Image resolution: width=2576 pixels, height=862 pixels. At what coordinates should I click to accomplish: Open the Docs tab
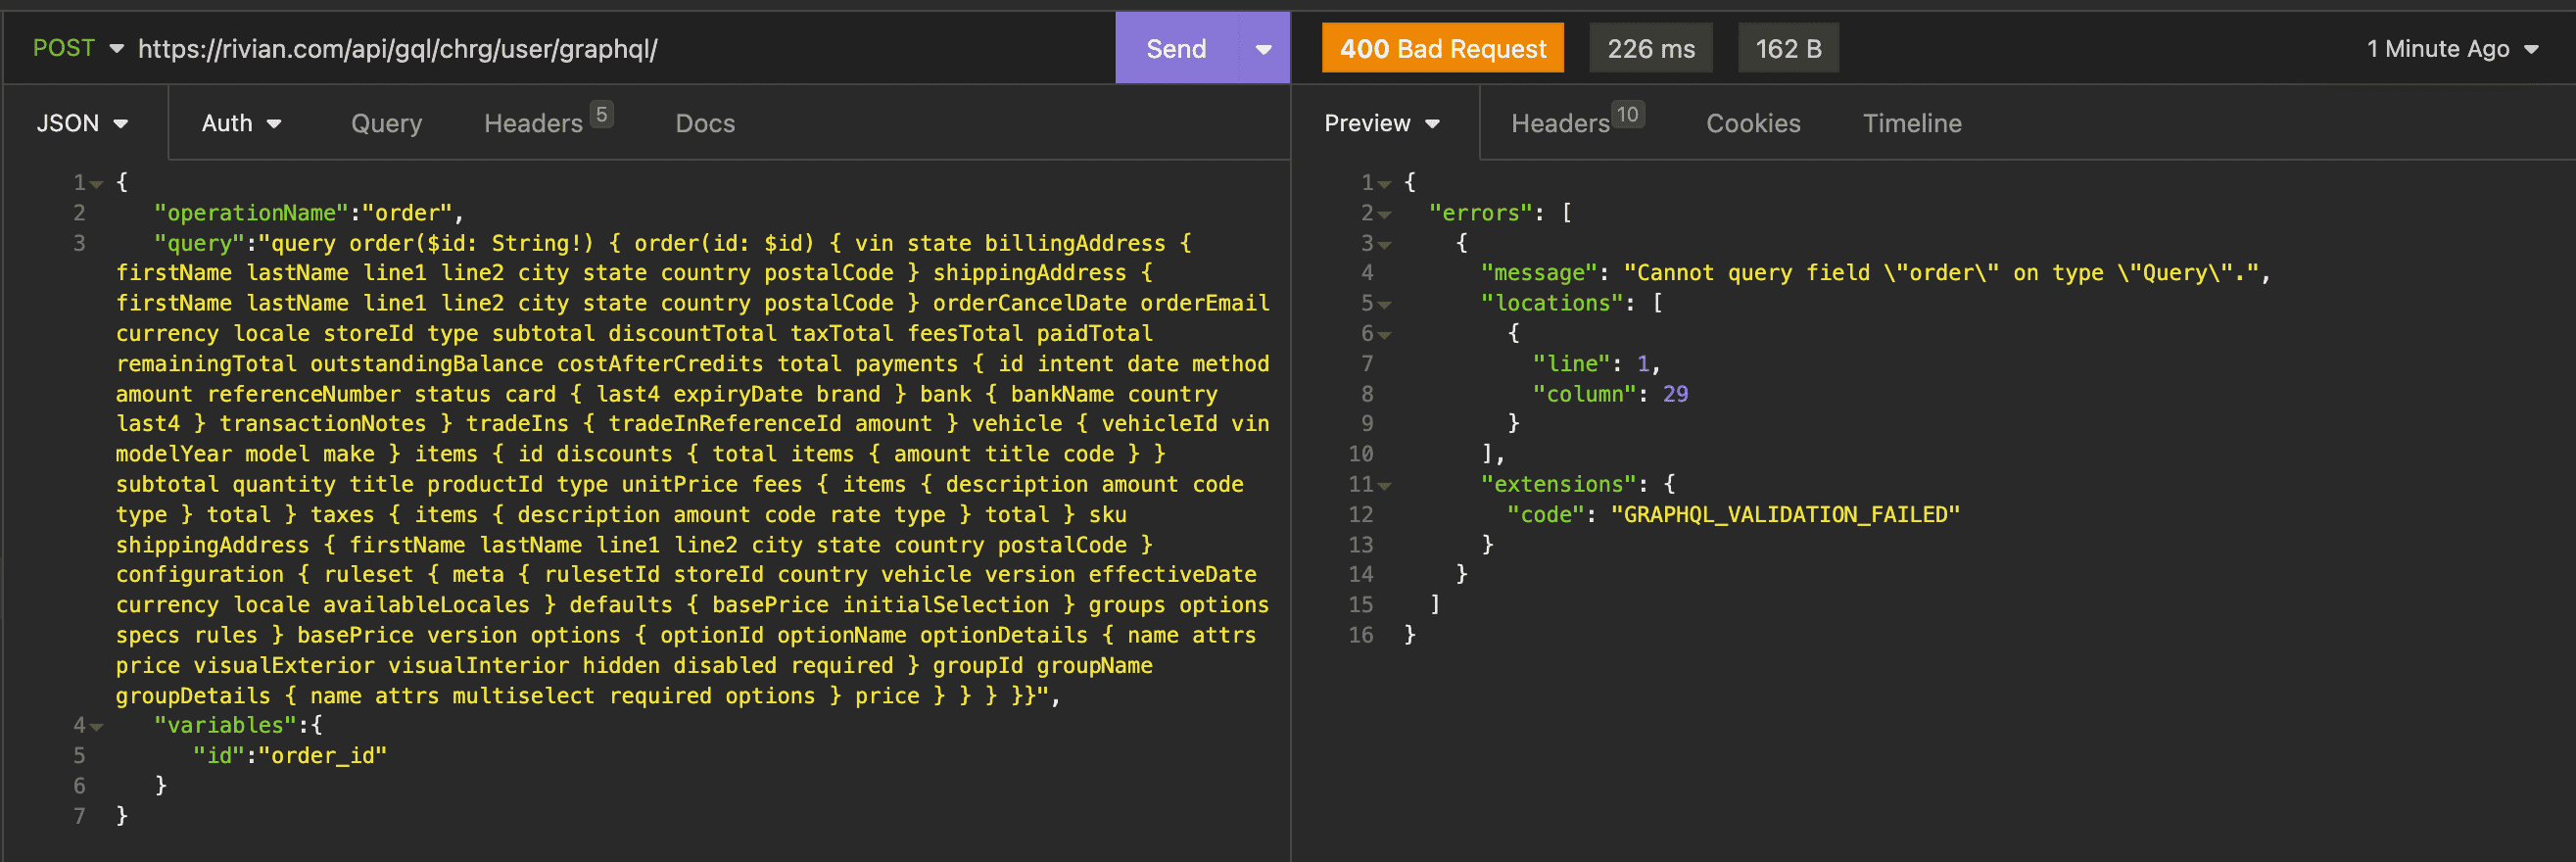(x=705, y=123)
